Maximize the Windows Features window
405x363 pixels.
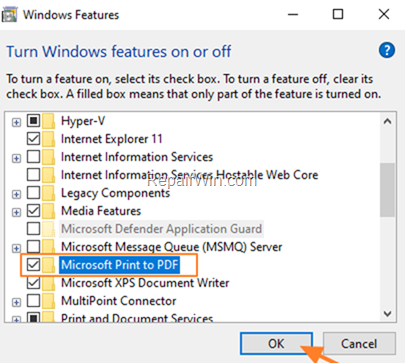coord(338,15)
